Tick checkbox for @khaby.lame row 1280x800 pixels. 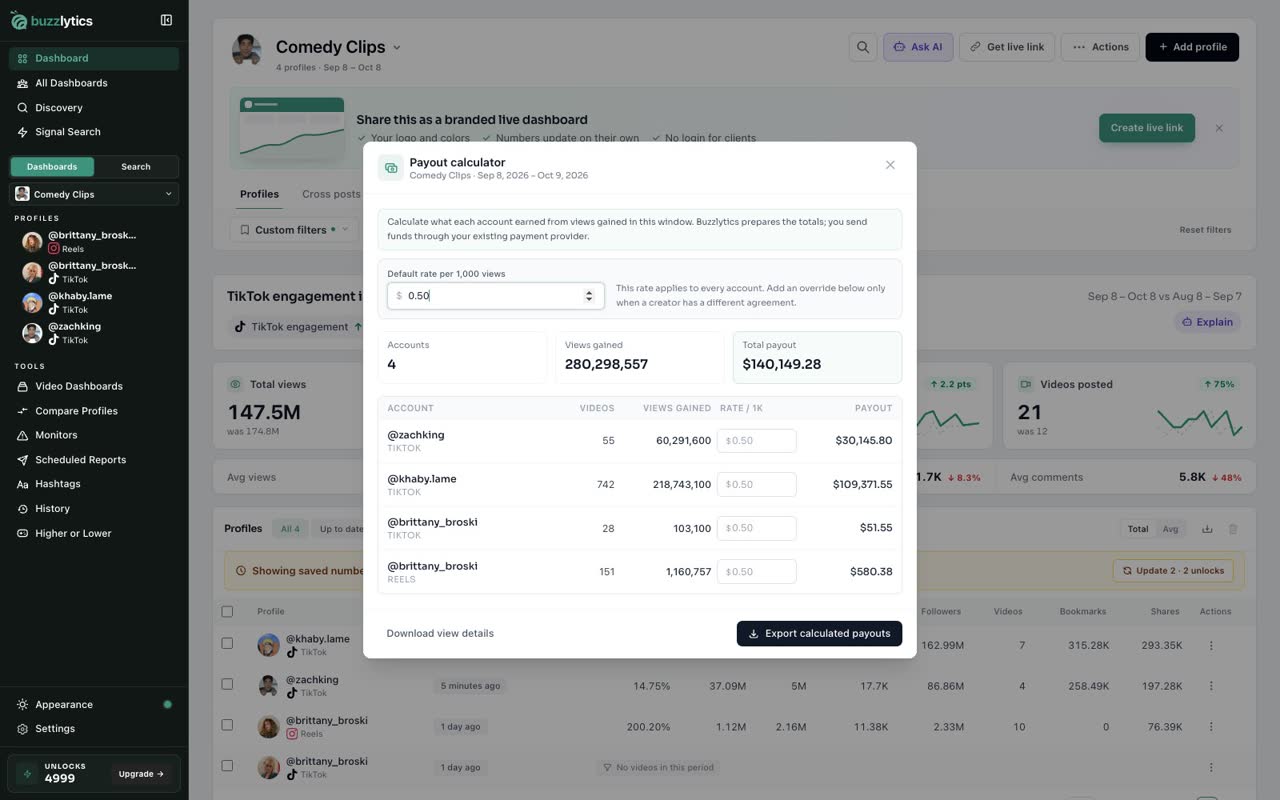tap(227, 643)
